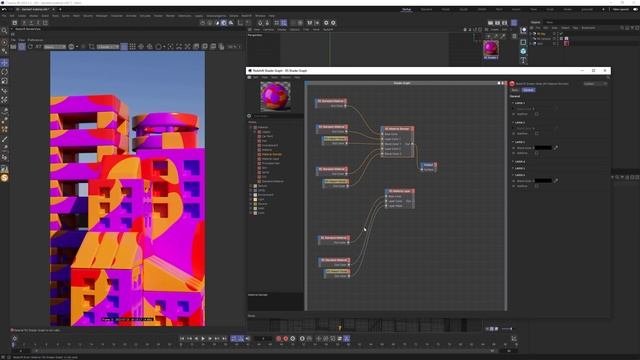
Task: Click the refresh icon in Redshift RenderView
Action: pos(31,47)
